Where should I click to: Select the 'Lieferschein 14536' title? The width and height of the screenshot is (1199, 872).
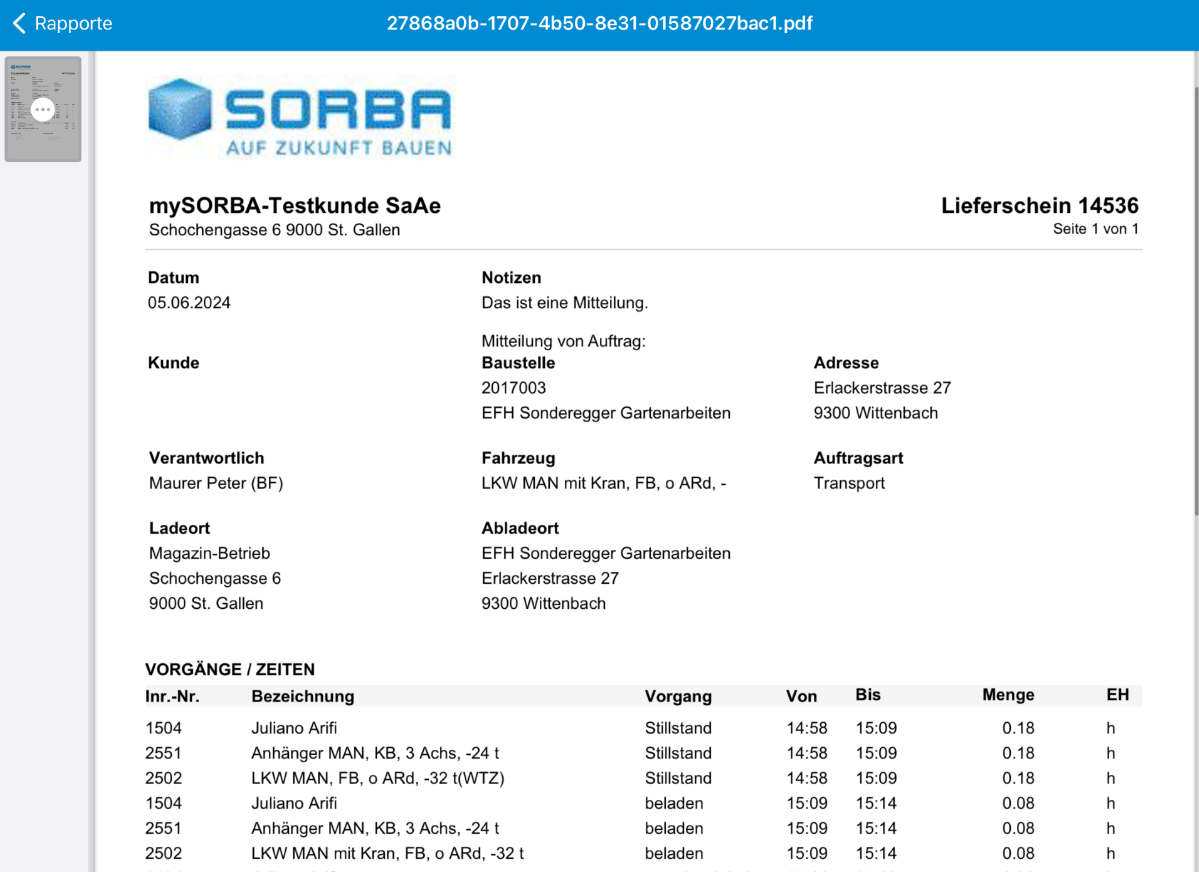pos(1039,205)
